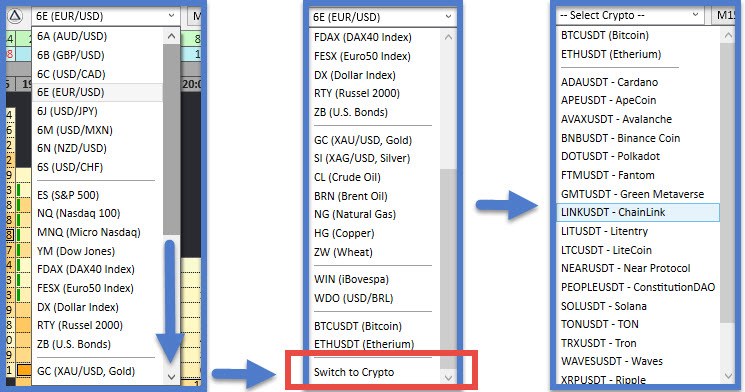
Task: Click the left list scrollbar down arrow
Action: click(x=172, y=377)
